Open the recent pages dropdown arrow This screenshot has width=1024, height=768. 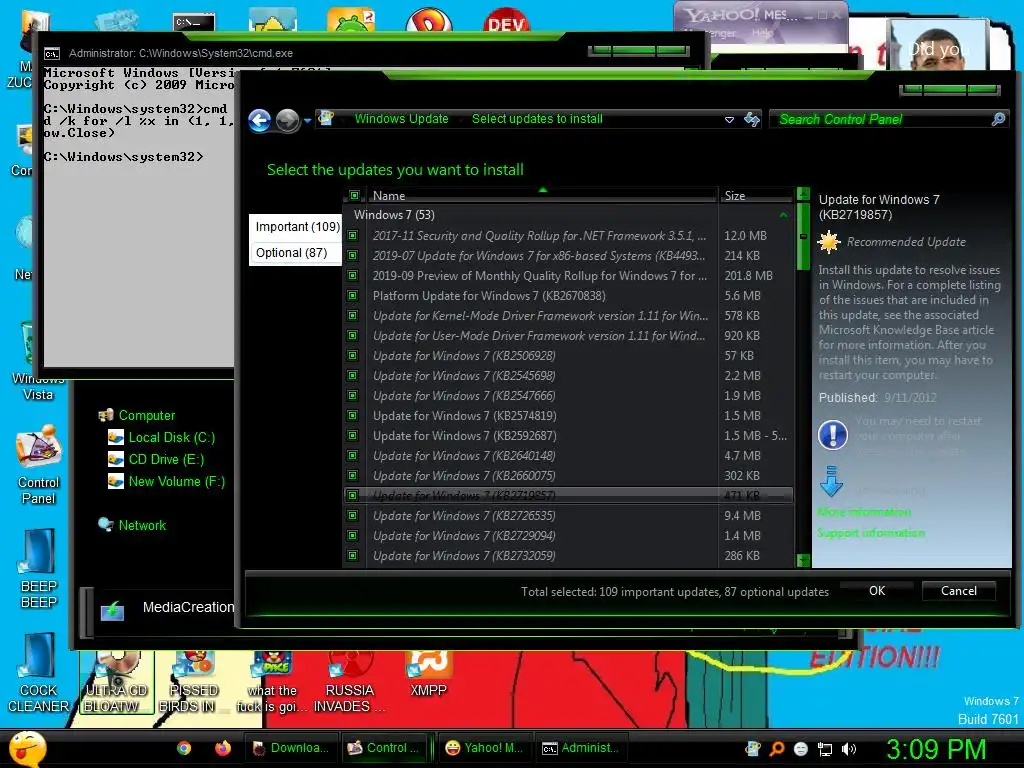(307, 121)
